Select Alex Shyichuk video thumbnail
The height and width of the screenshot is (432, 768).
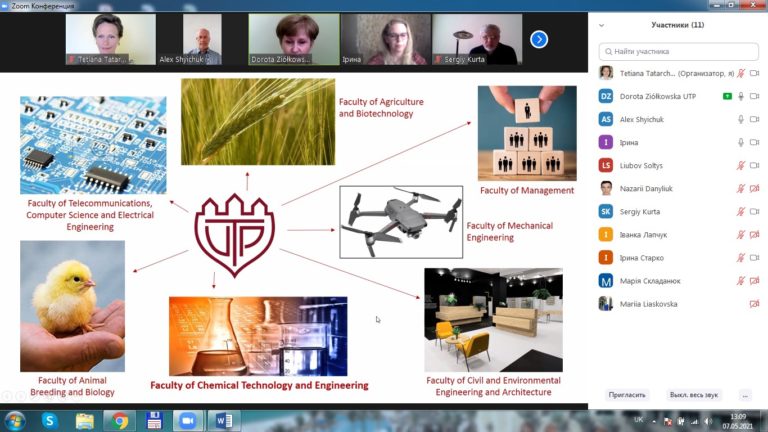tap(202, 39)
